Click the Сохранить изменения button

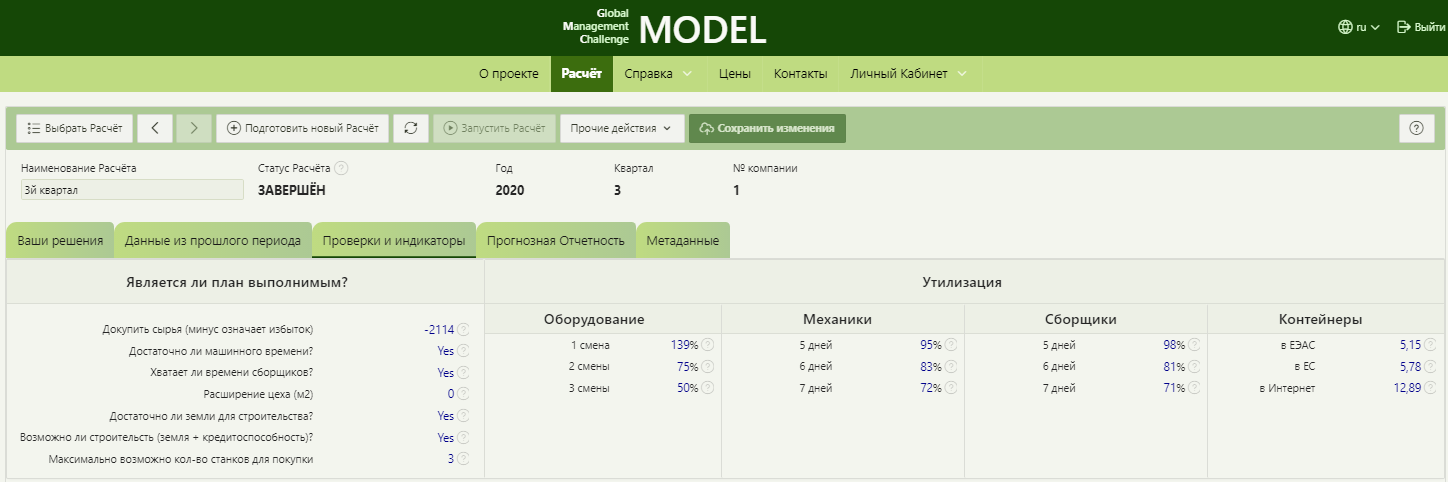pyautogui.click(x=767, y=128)
